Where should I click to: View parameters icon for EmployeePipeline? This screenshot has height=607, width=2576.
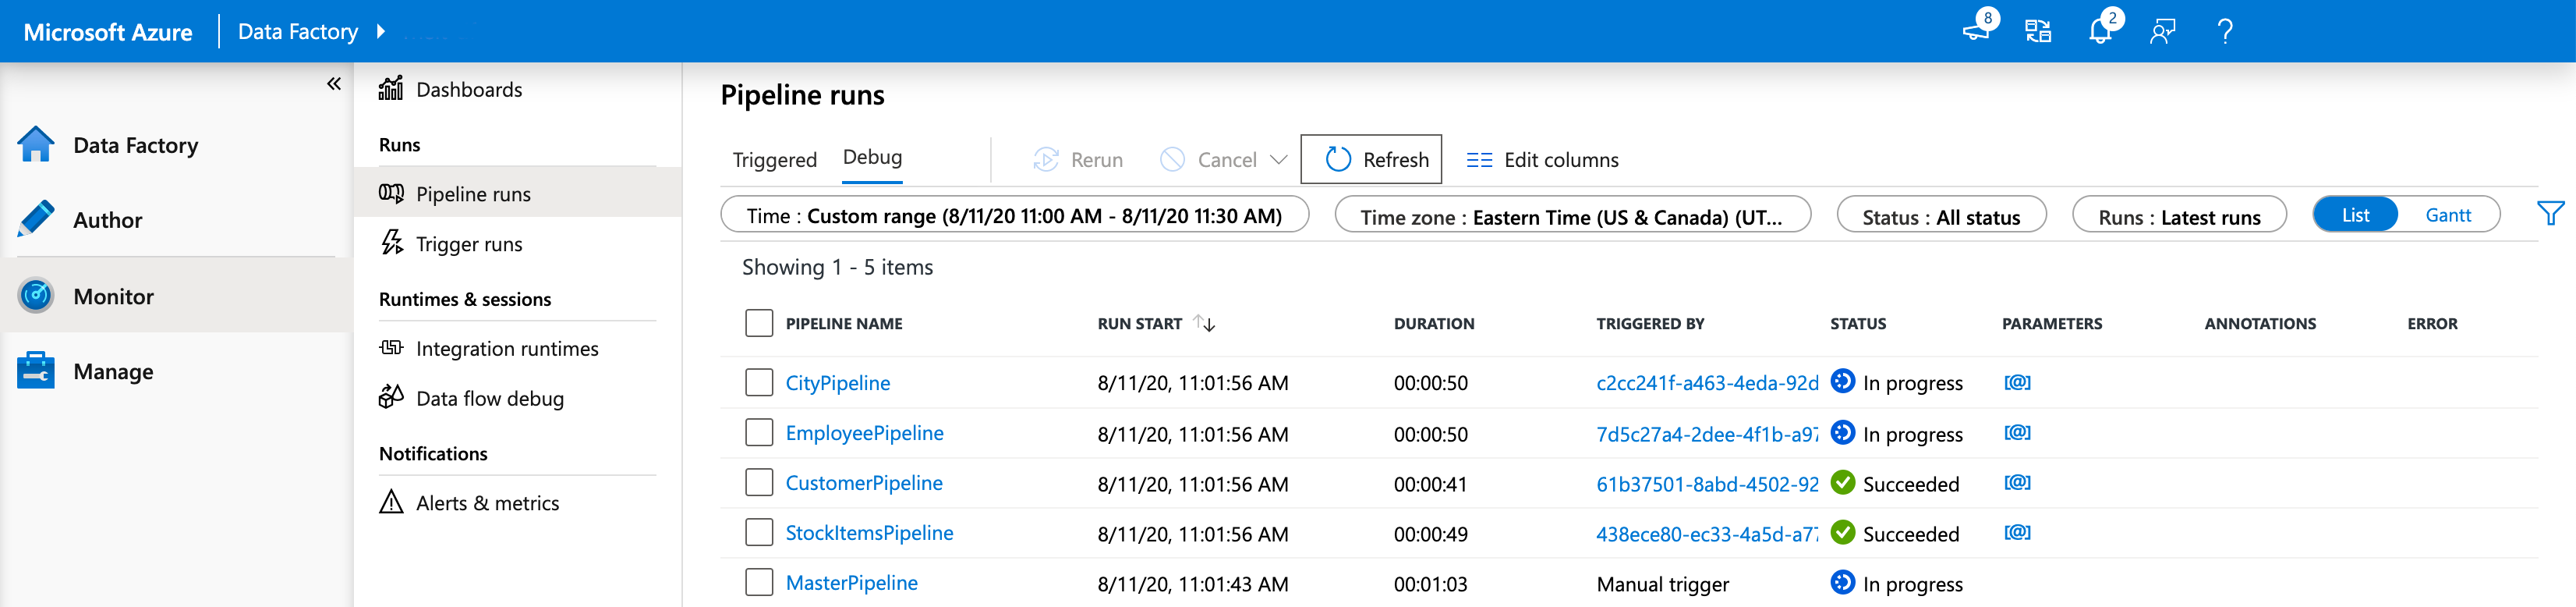[x=2017, y=432]
